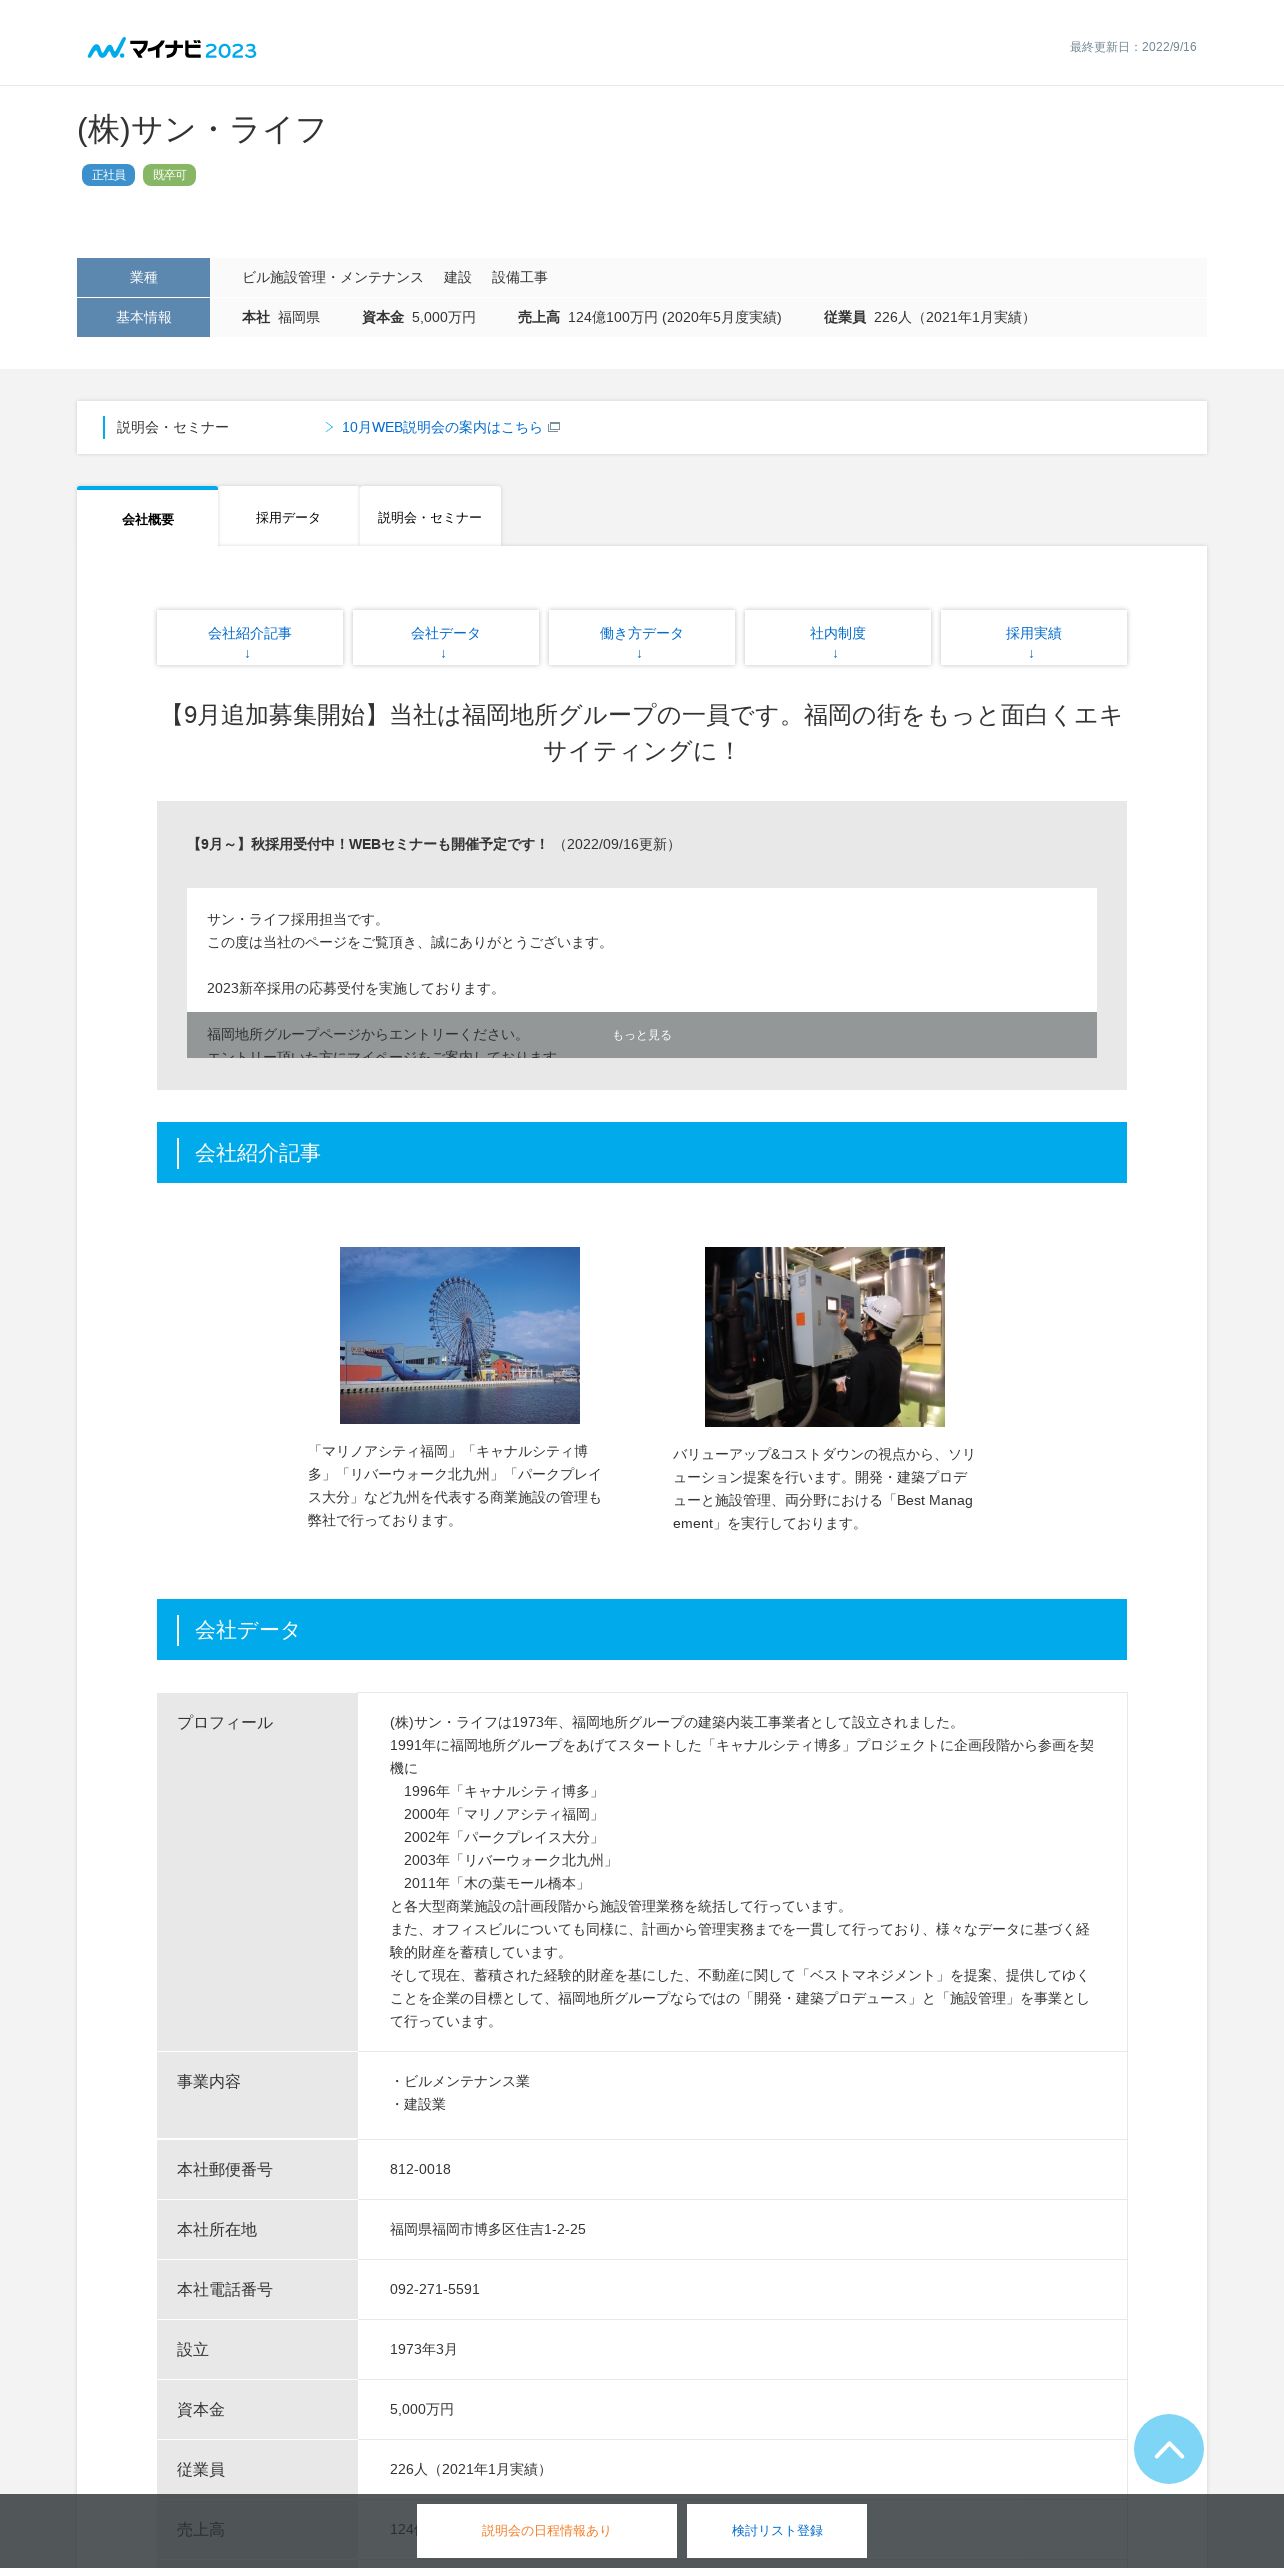Click ・ビルメンテナンス業 business item
The image size is (1284, 2568).
pyautogui.click(x=460, y=2081)
